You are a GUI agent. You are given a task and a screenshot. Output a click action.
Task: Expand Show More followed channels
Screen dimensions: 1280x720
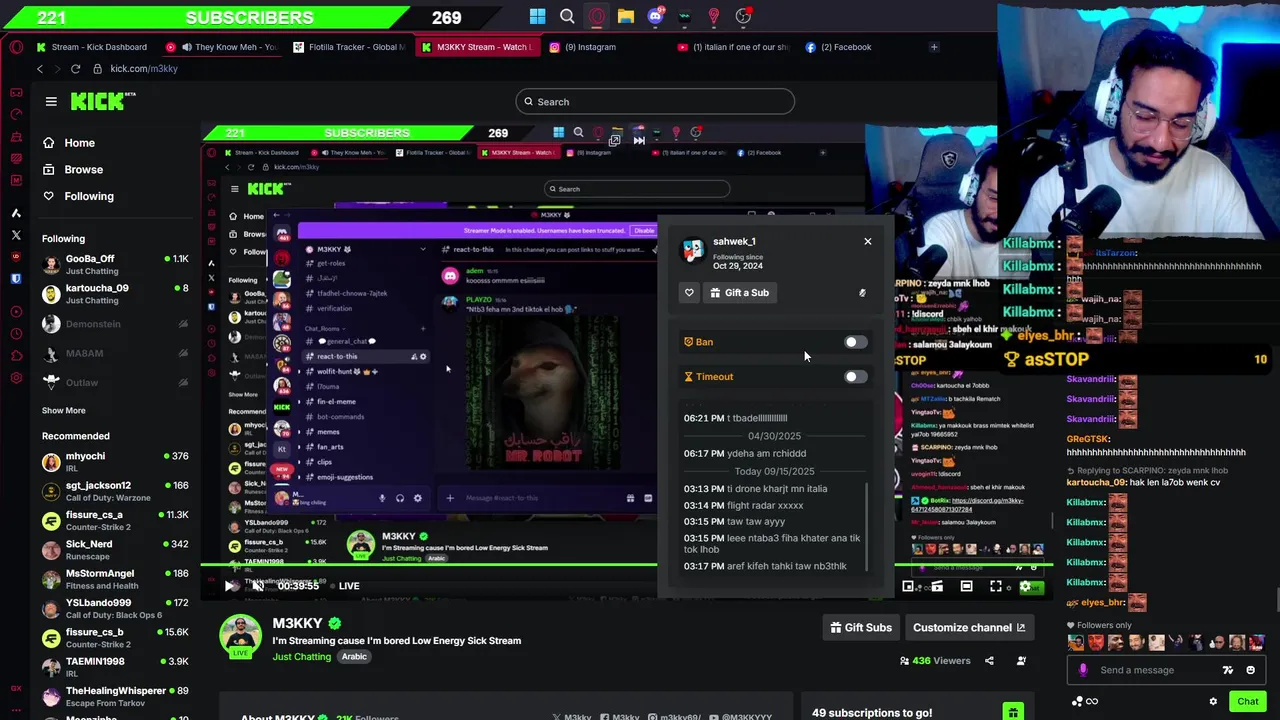63,410
